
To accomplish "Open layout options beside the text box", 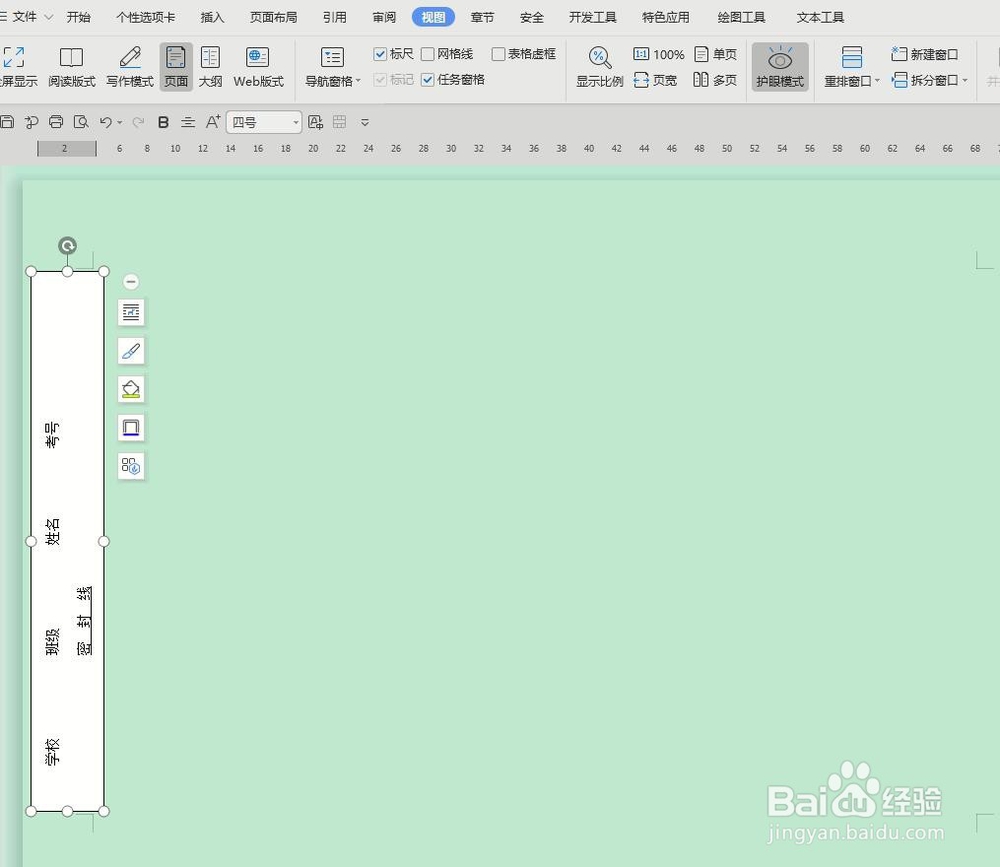I will point(131,312).
